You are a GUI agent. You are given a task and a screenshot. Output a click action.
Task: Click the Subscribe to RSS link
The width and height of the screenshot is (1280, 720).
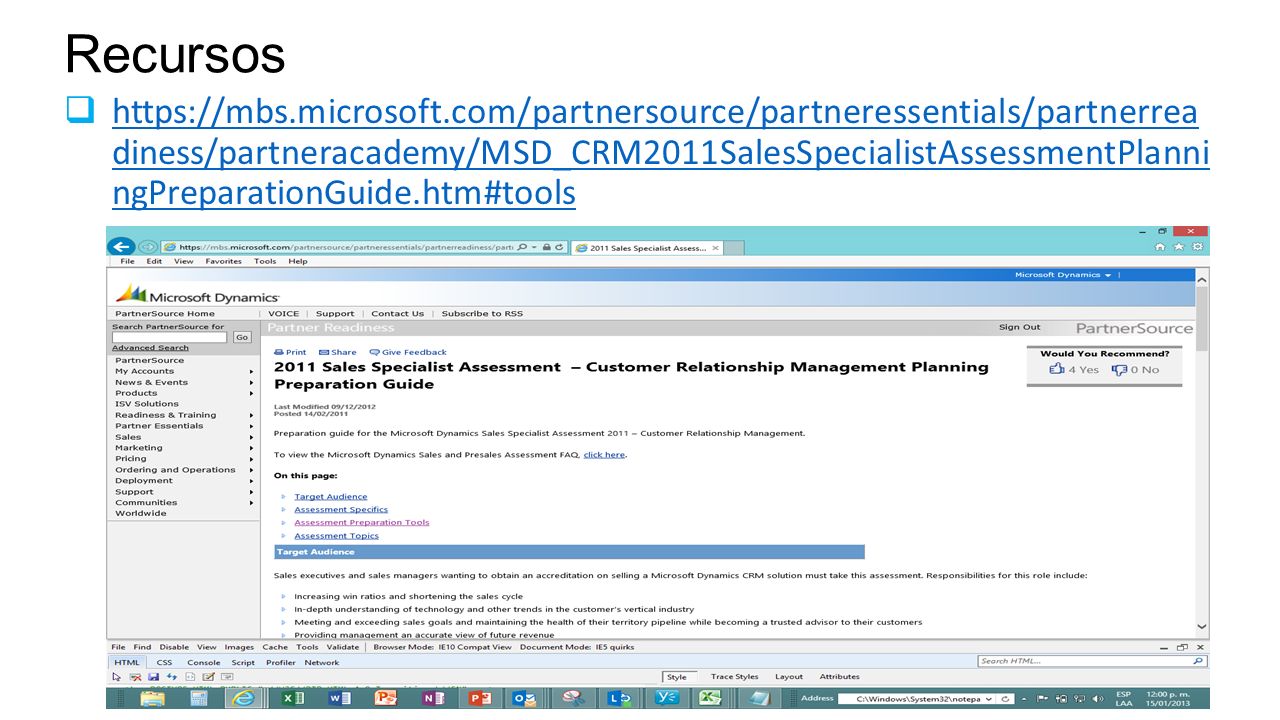(x=482, y=314)
